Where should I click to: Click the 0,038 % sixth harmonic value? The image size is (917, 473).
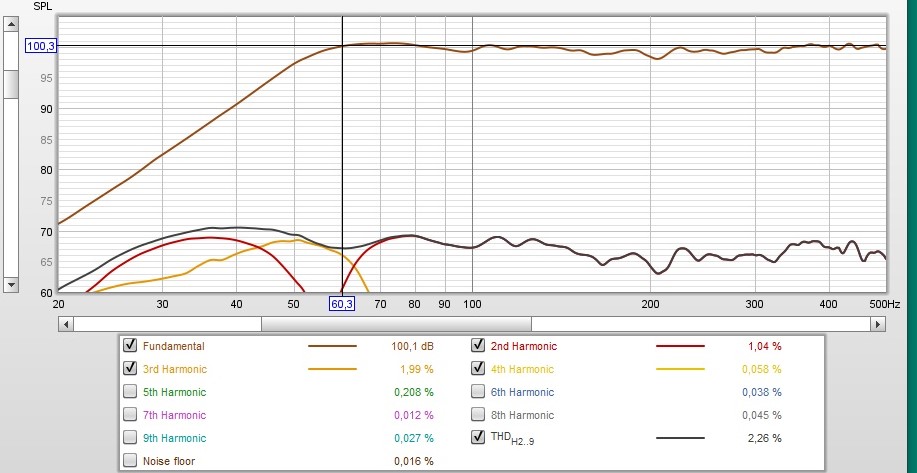point(761,392)
